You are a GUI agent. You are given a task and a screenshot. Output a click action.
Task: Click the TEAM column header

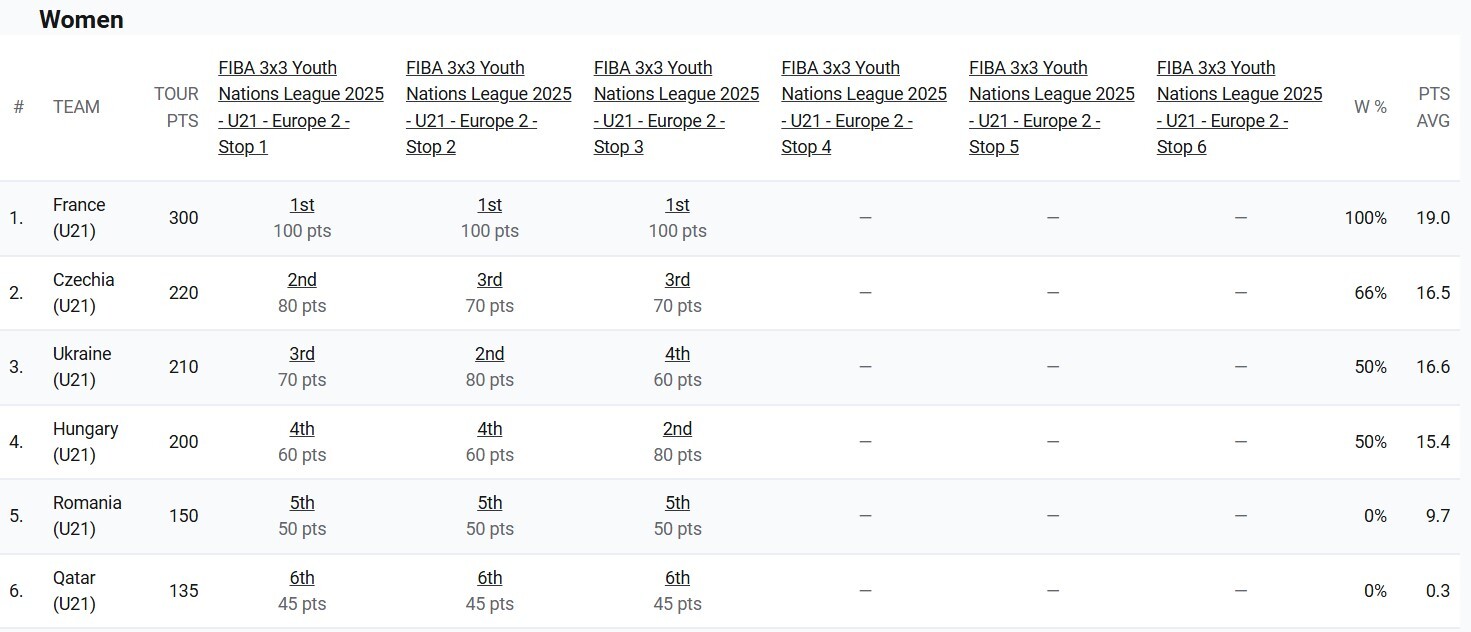pos(76,107)
